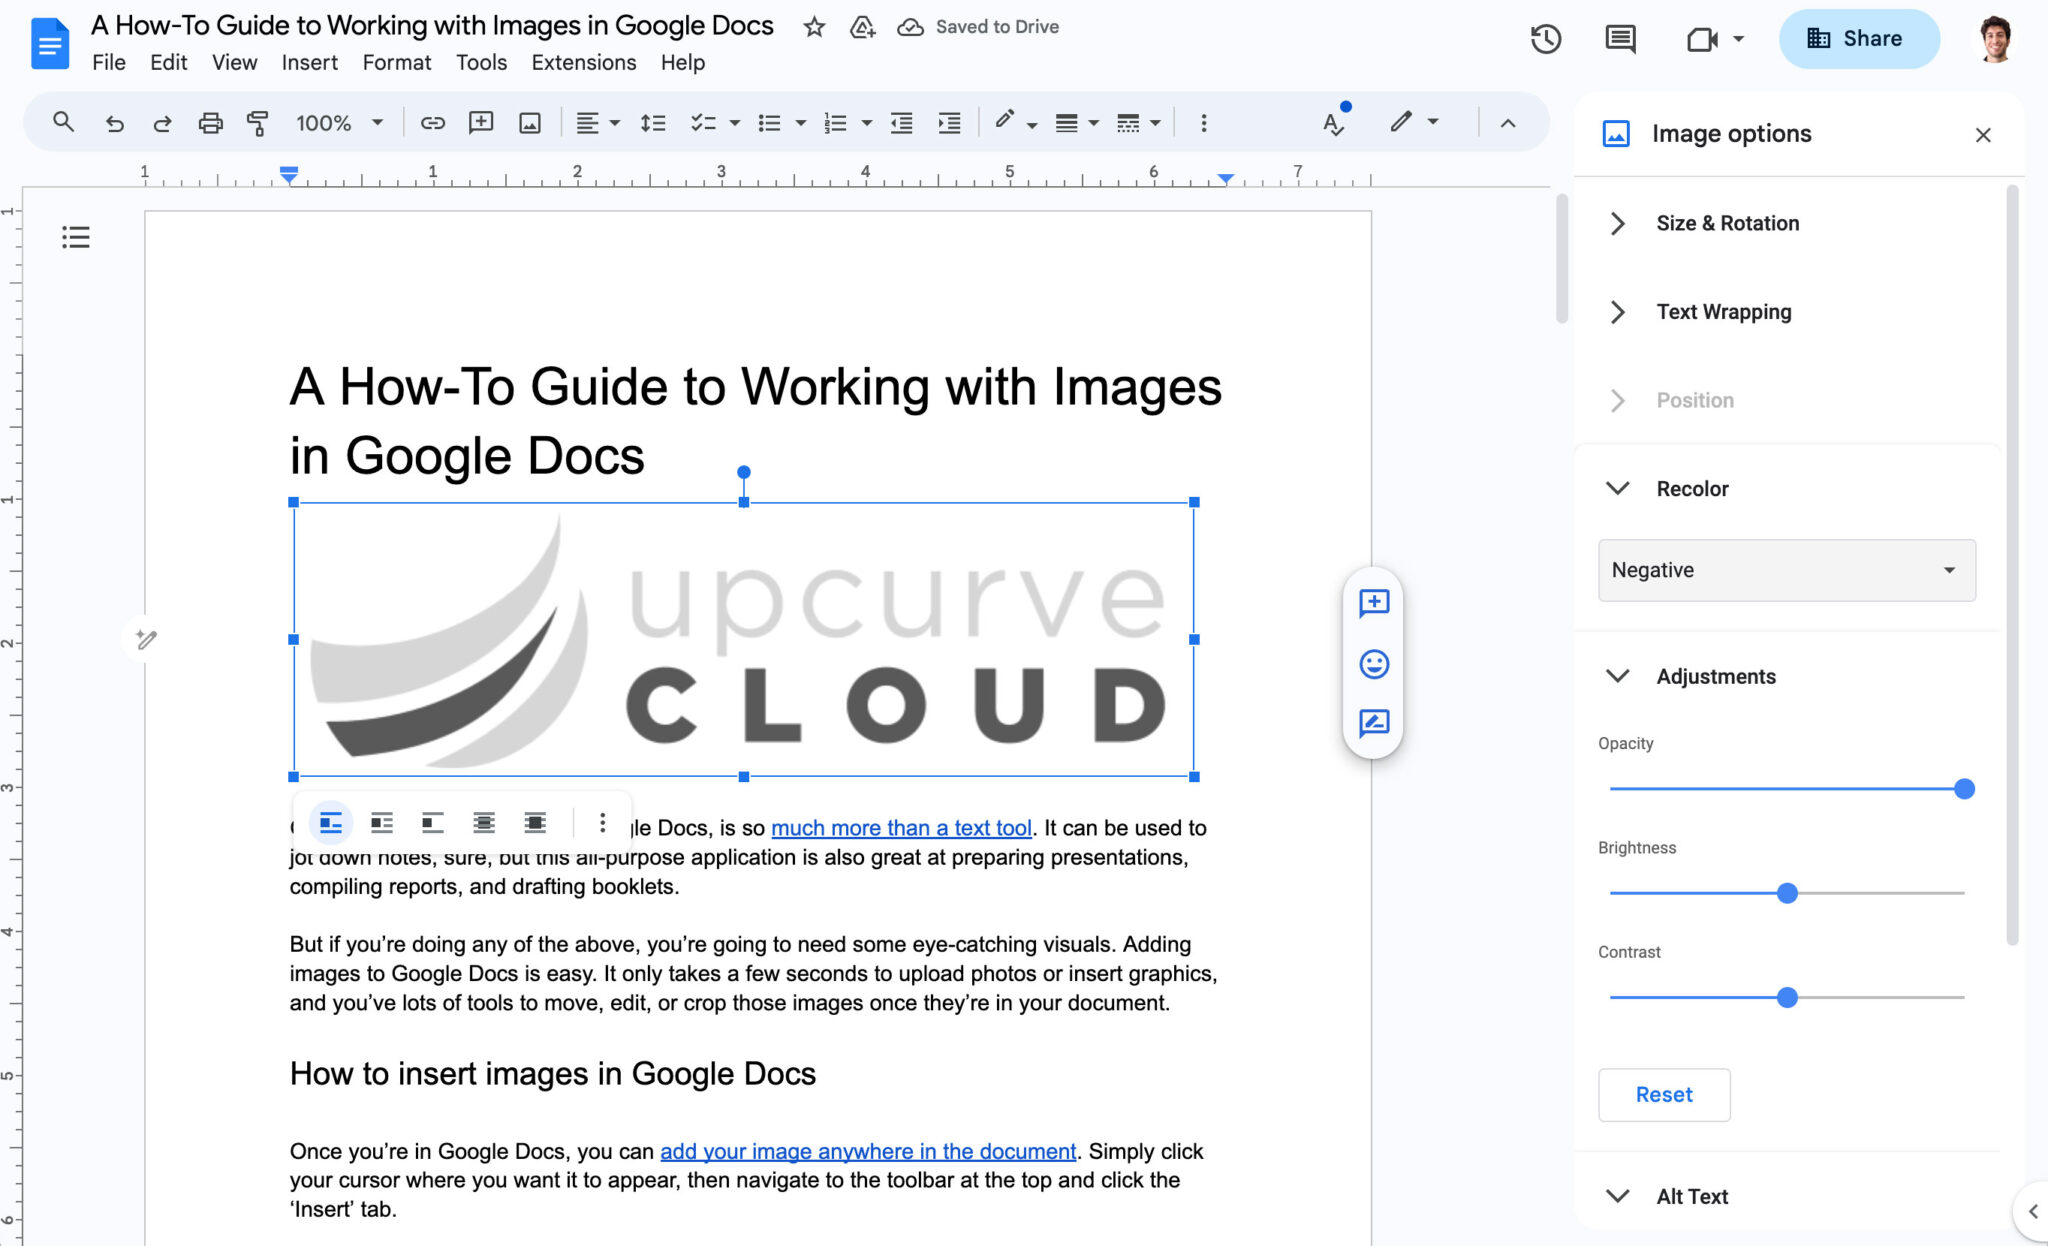2048x1246 pixels.
Task: Select the Paint format tool
Action: [x=258, y=122]
